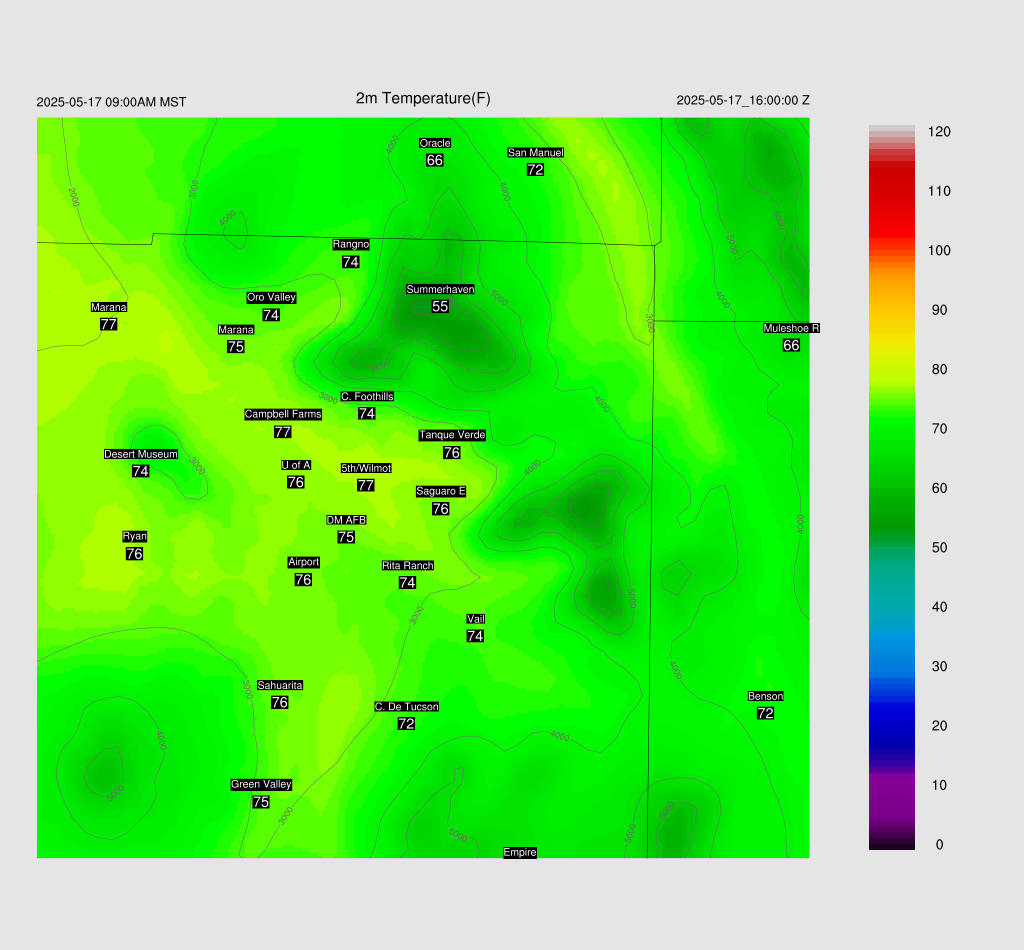Select the San Manuel station label

pyautogui.click(x=536, y=152)
